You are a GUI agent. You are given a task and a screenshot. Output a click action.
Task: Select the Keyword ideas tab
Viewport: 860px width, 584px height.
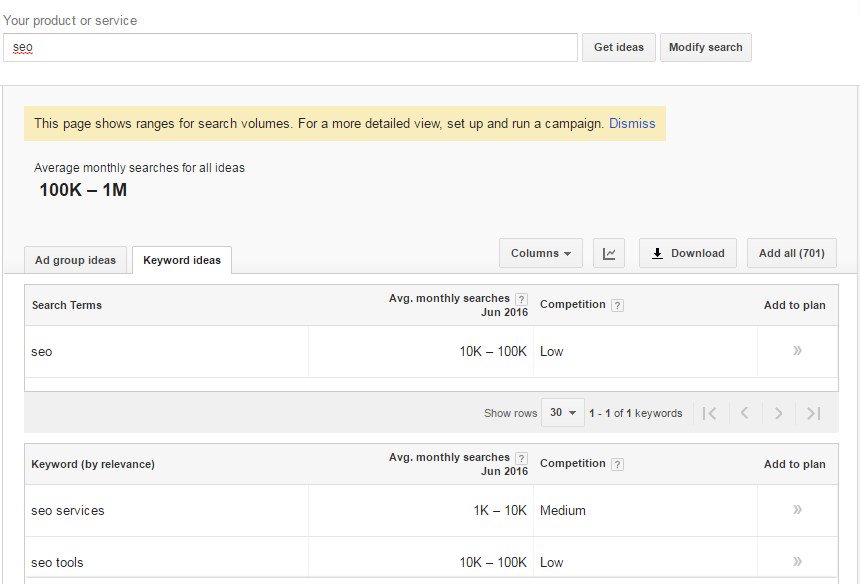tap(182, 260)
